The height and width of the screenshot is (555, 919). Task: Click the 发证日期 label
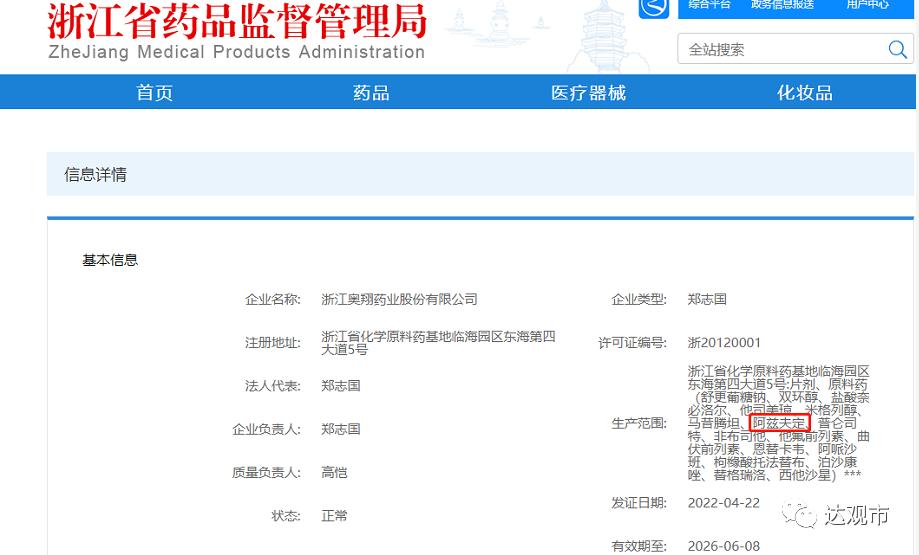[639, 503]
